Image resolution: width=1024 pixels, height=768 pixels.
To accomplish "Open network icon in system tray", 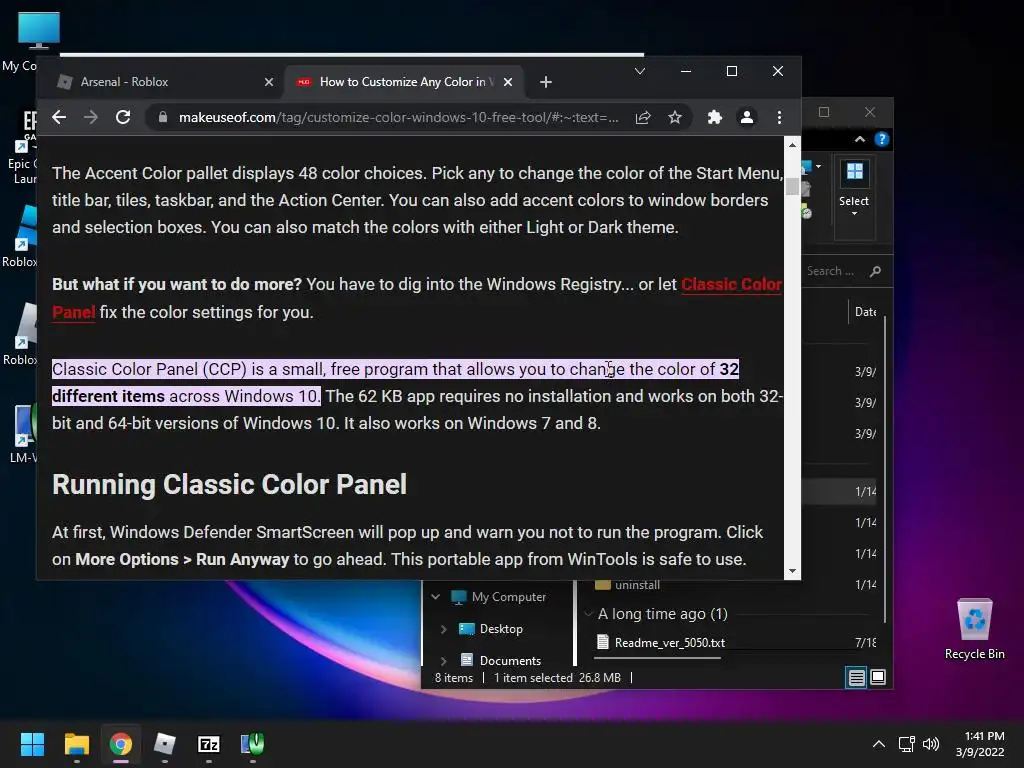I will [906, 744].
